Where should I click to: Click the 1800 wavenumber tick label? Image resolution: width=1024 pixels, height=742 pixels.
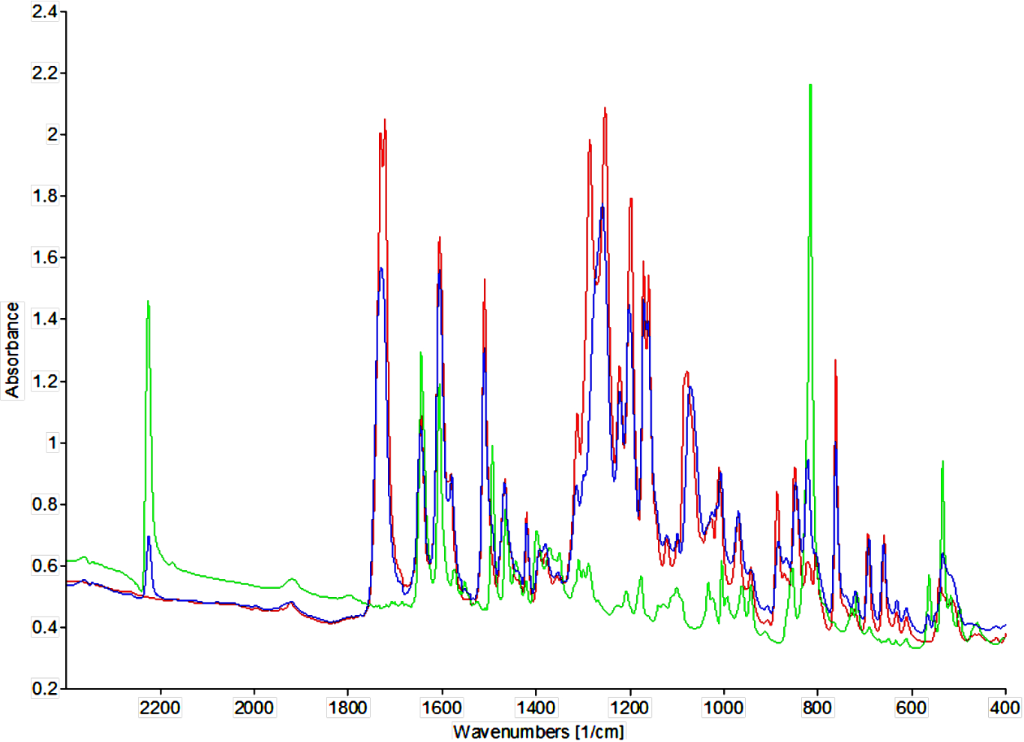point(348,707)
